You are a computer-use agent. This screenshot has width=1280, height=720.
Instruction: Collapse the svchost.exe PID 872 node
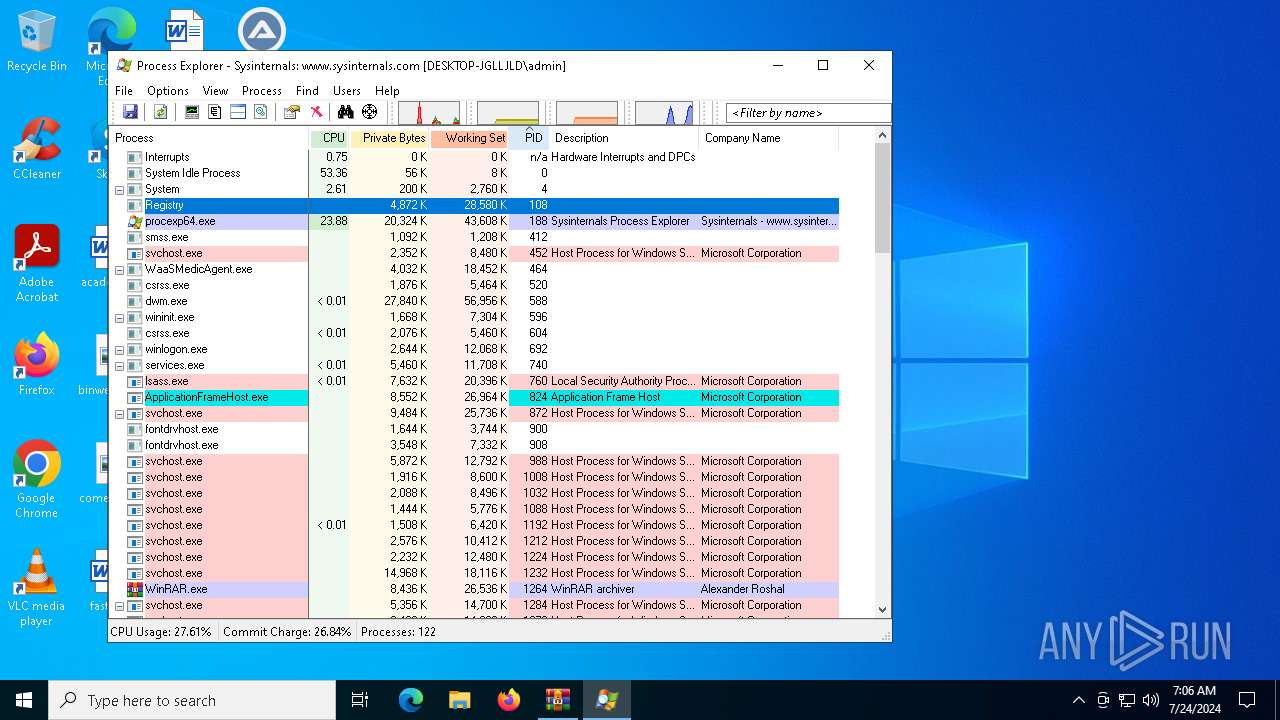[x=119, y=413]
